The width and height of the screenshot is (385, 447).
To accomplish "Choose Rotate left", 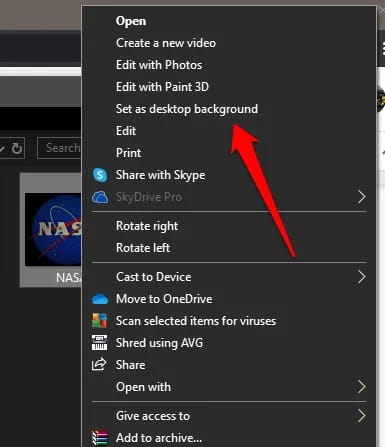I will coord(143,248).
